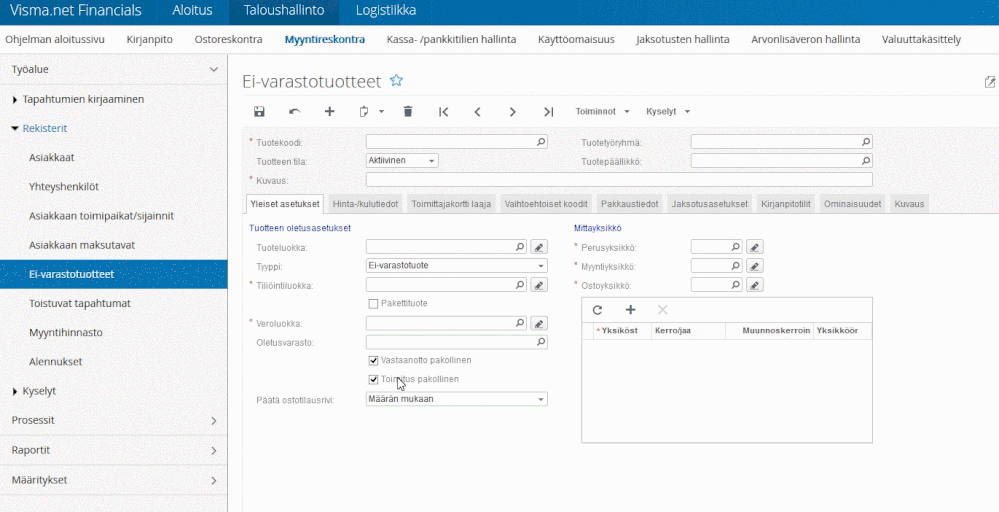Click the pencil edit icon next to Tuoteluokka

tap(538, 246)
